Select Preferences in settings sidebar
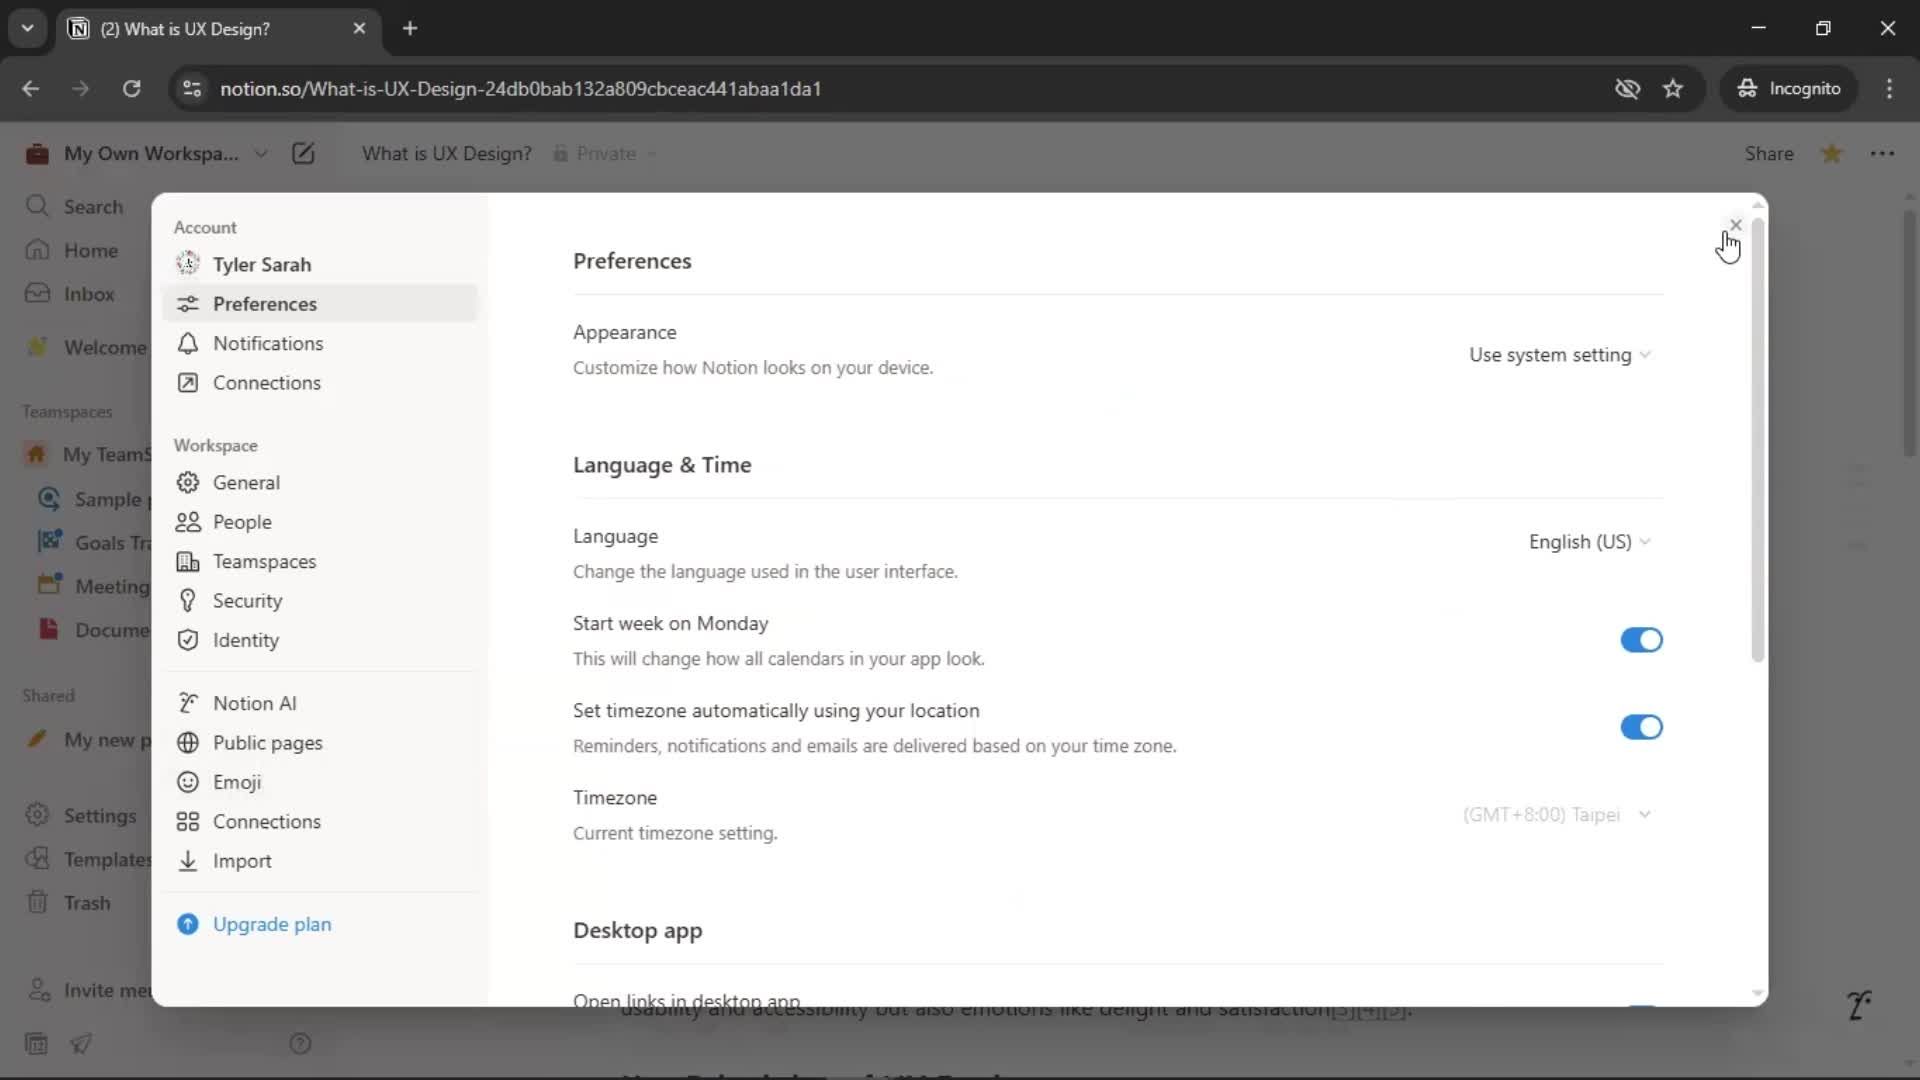This screenshot has width=1920, height=1080. pos(320,303)
